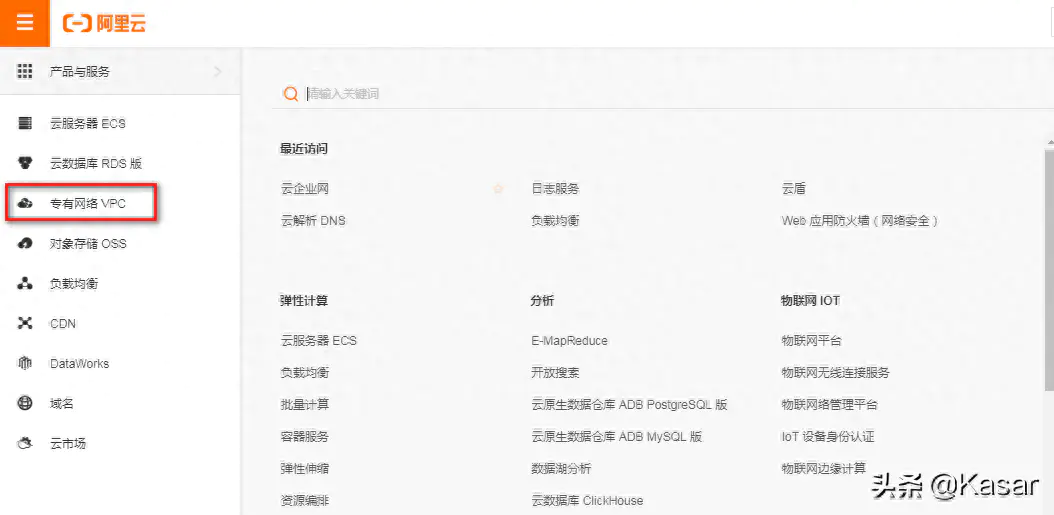Image resolution: width=1054 pixels, height=515 pixels.
Task: Click the orange hamburger menu button
Action: coord(24,23)
